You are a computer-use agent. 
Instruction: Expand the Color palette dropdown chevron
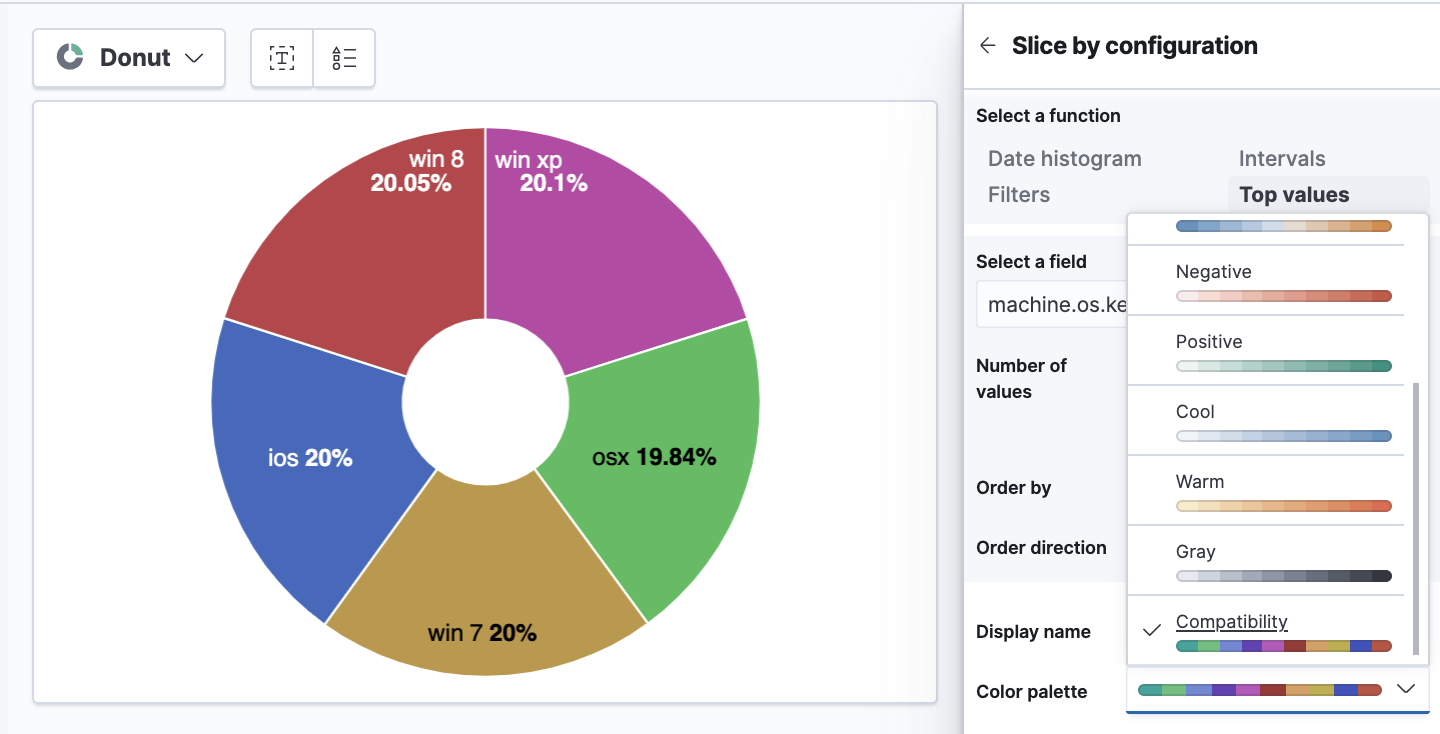coord(1406,689)
